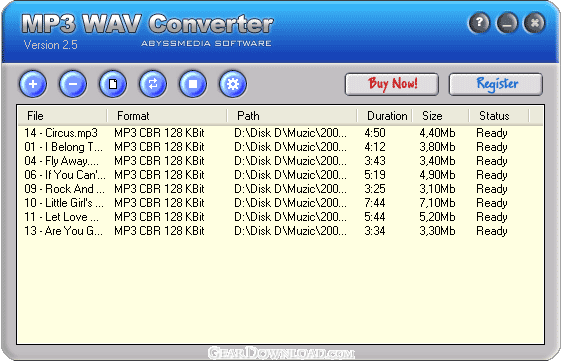Image resolution: width=562 pixels, height=361 pixels.
Task: Click the Duration column header
Action: click(x=385, y=116)
